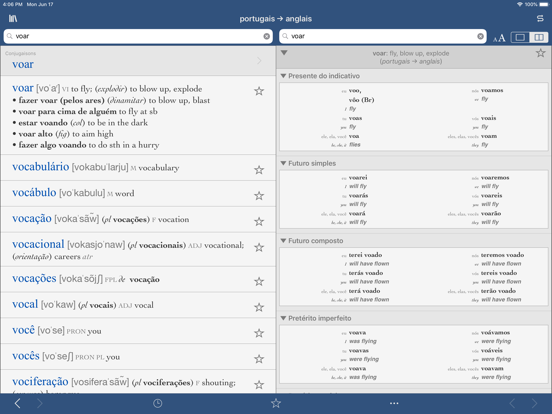The image size is (552, 414).
Task: Star the vociferação entry
Action: (259, 384)
